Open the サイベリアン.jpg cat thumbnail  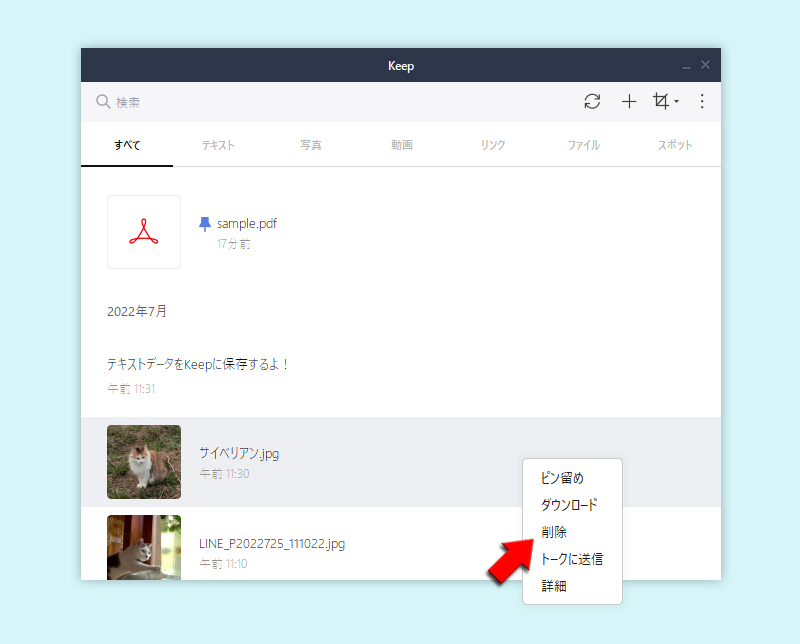pyautogui.click(x=144, y=462)
